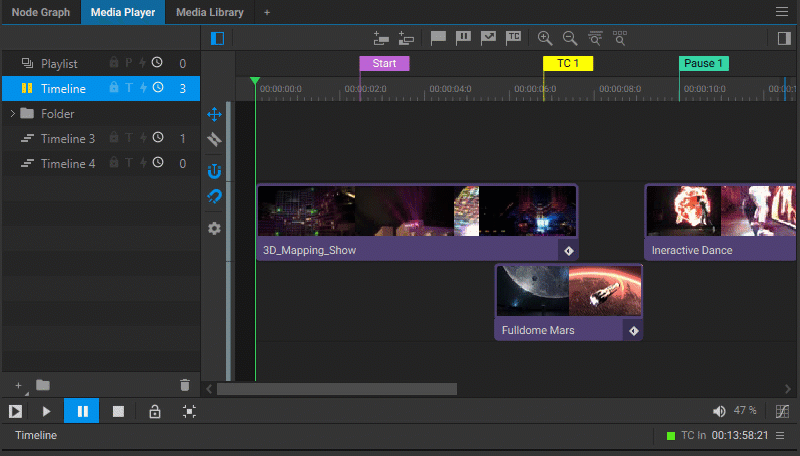Image resolution: width=800 pixels, height=456 pixels.
Task: Expand the Folder item
Action: [12, 113]
